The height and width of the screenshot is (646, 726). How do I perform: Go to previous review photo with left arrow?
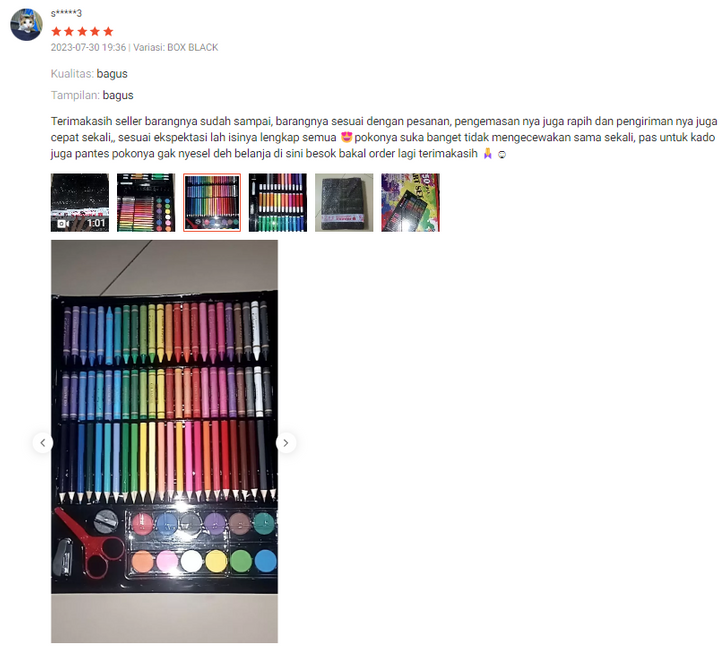coord(43,443)
